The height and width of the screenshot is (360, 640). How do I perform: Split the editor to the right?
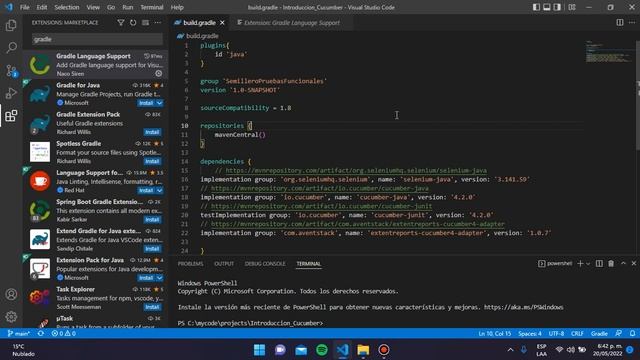pyautogui.click(x=620, y=22)
